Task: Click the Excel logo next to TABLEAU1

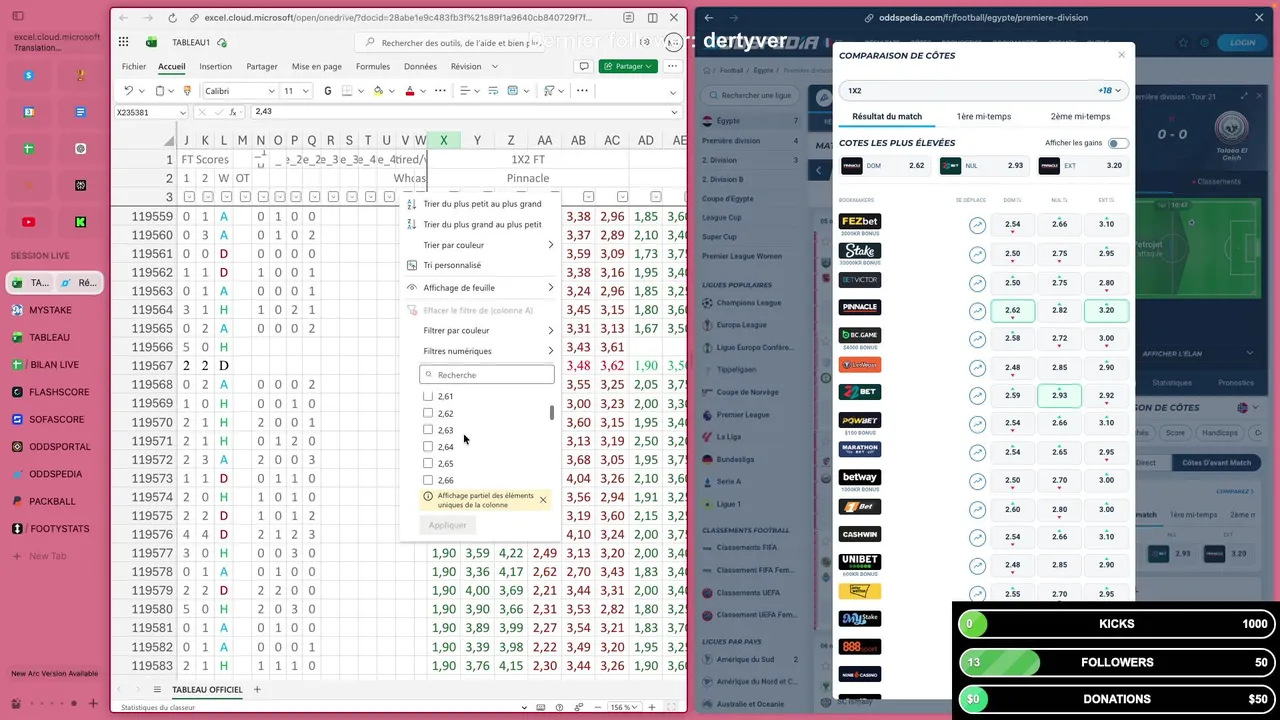Action: pyautogui.click(x=152, y=42)
